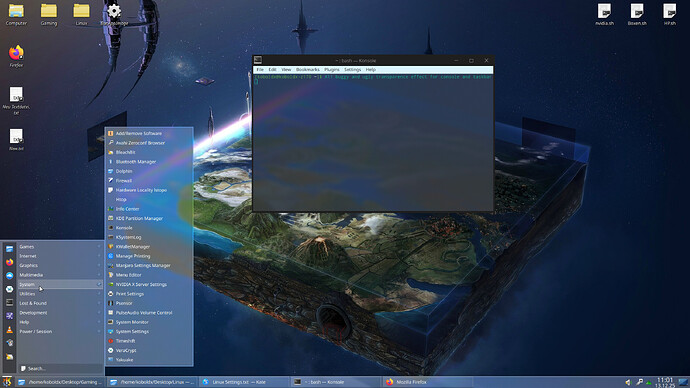Open Konsole View menu
The width and height of the screenshot is (690, 388).
(x=286, y=70)
